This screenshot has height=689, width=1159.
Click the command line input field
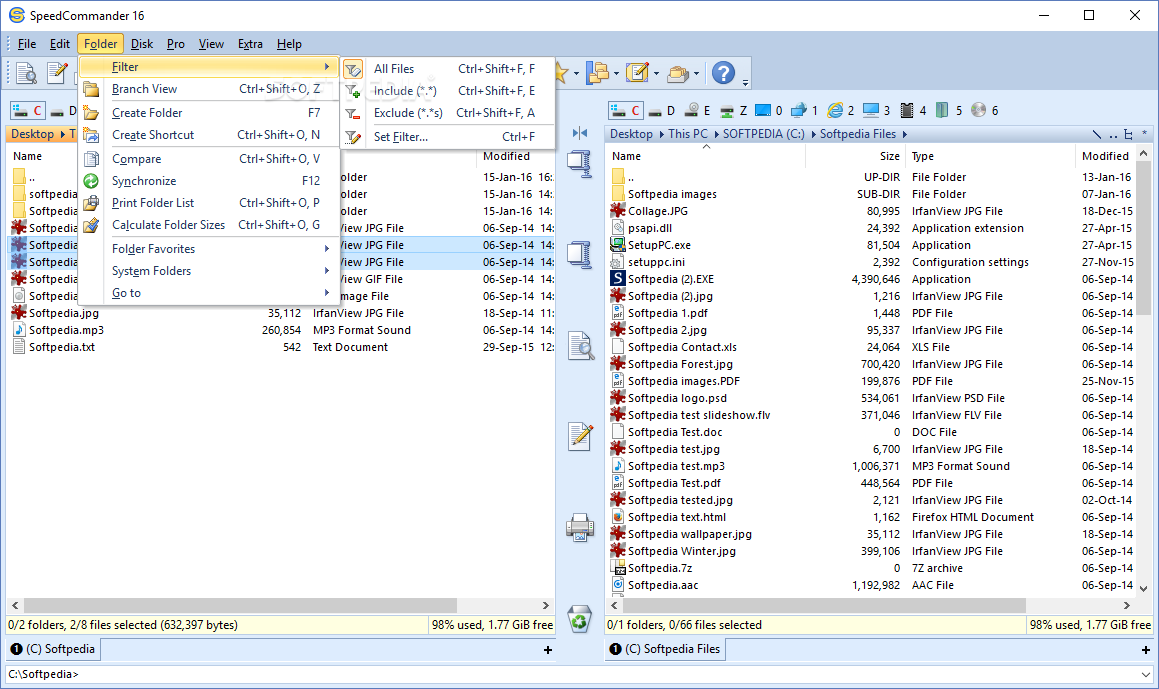coord(571,674)
